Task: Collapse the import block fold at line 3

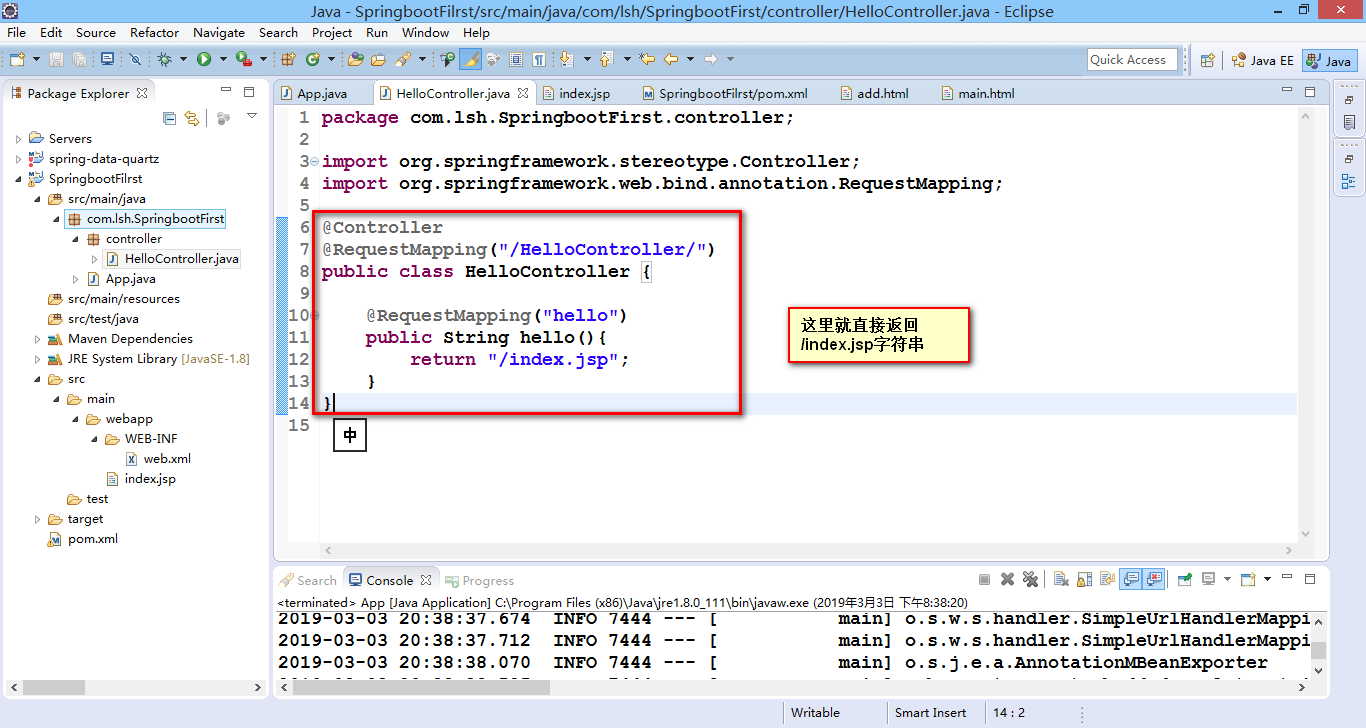Action: tap(314, 161)
